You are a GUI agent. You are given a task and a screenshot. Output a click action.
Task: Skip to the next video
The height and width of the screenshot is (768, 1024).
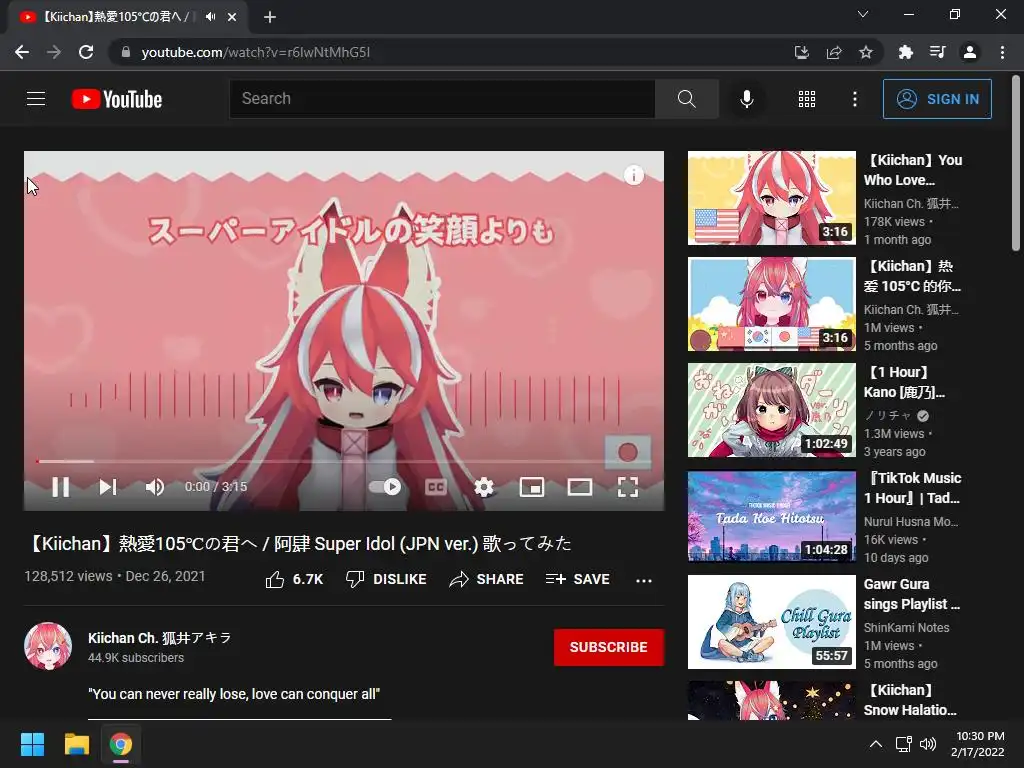(x=108, y=487)
